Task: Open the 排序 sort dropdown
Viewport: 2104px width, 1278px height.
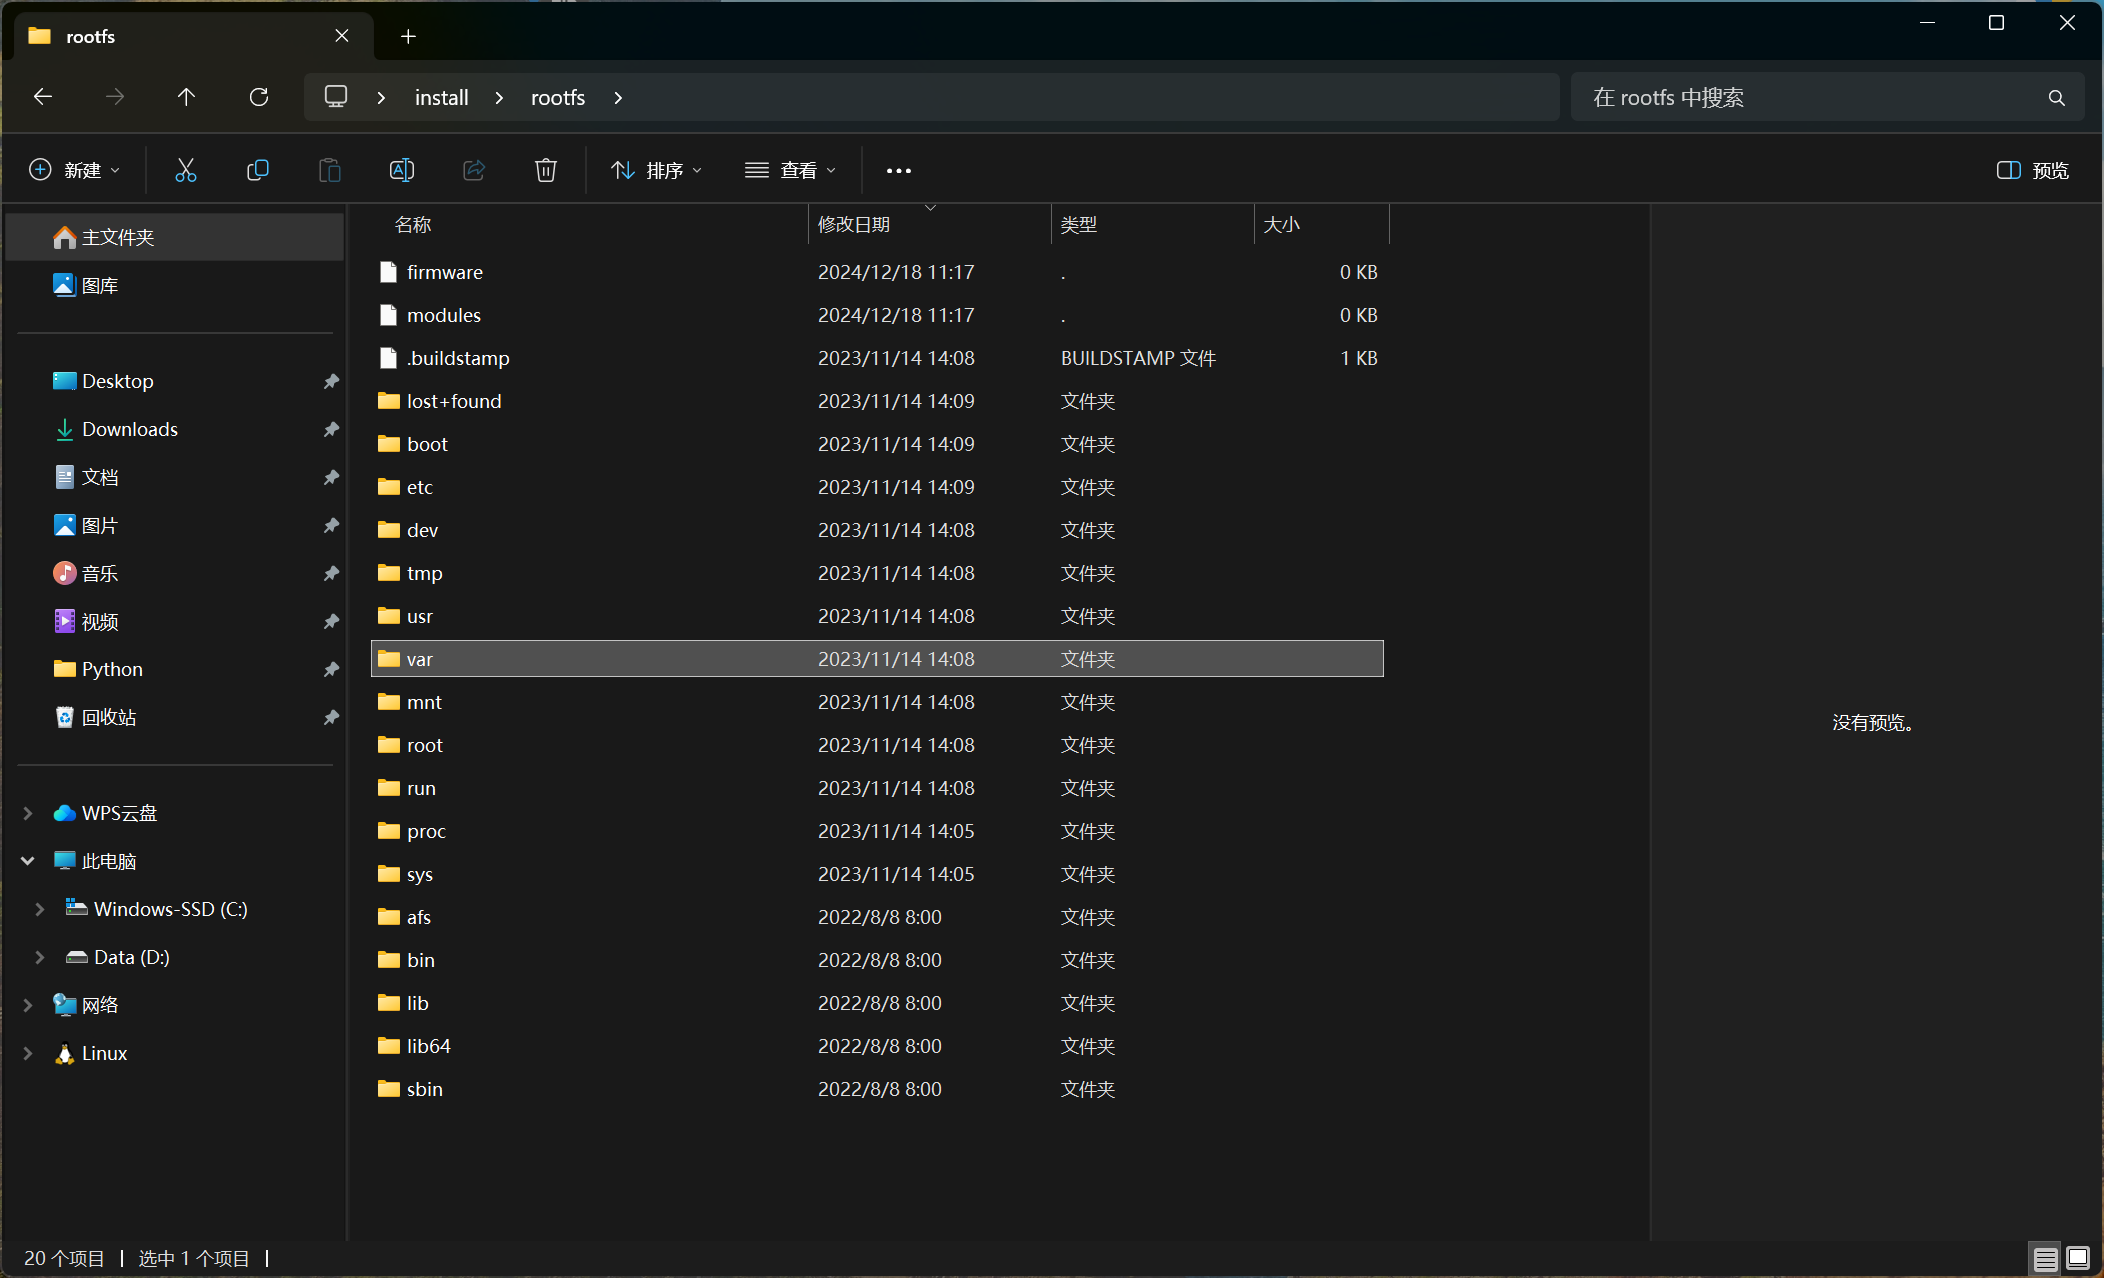Action: click(656, 170)
